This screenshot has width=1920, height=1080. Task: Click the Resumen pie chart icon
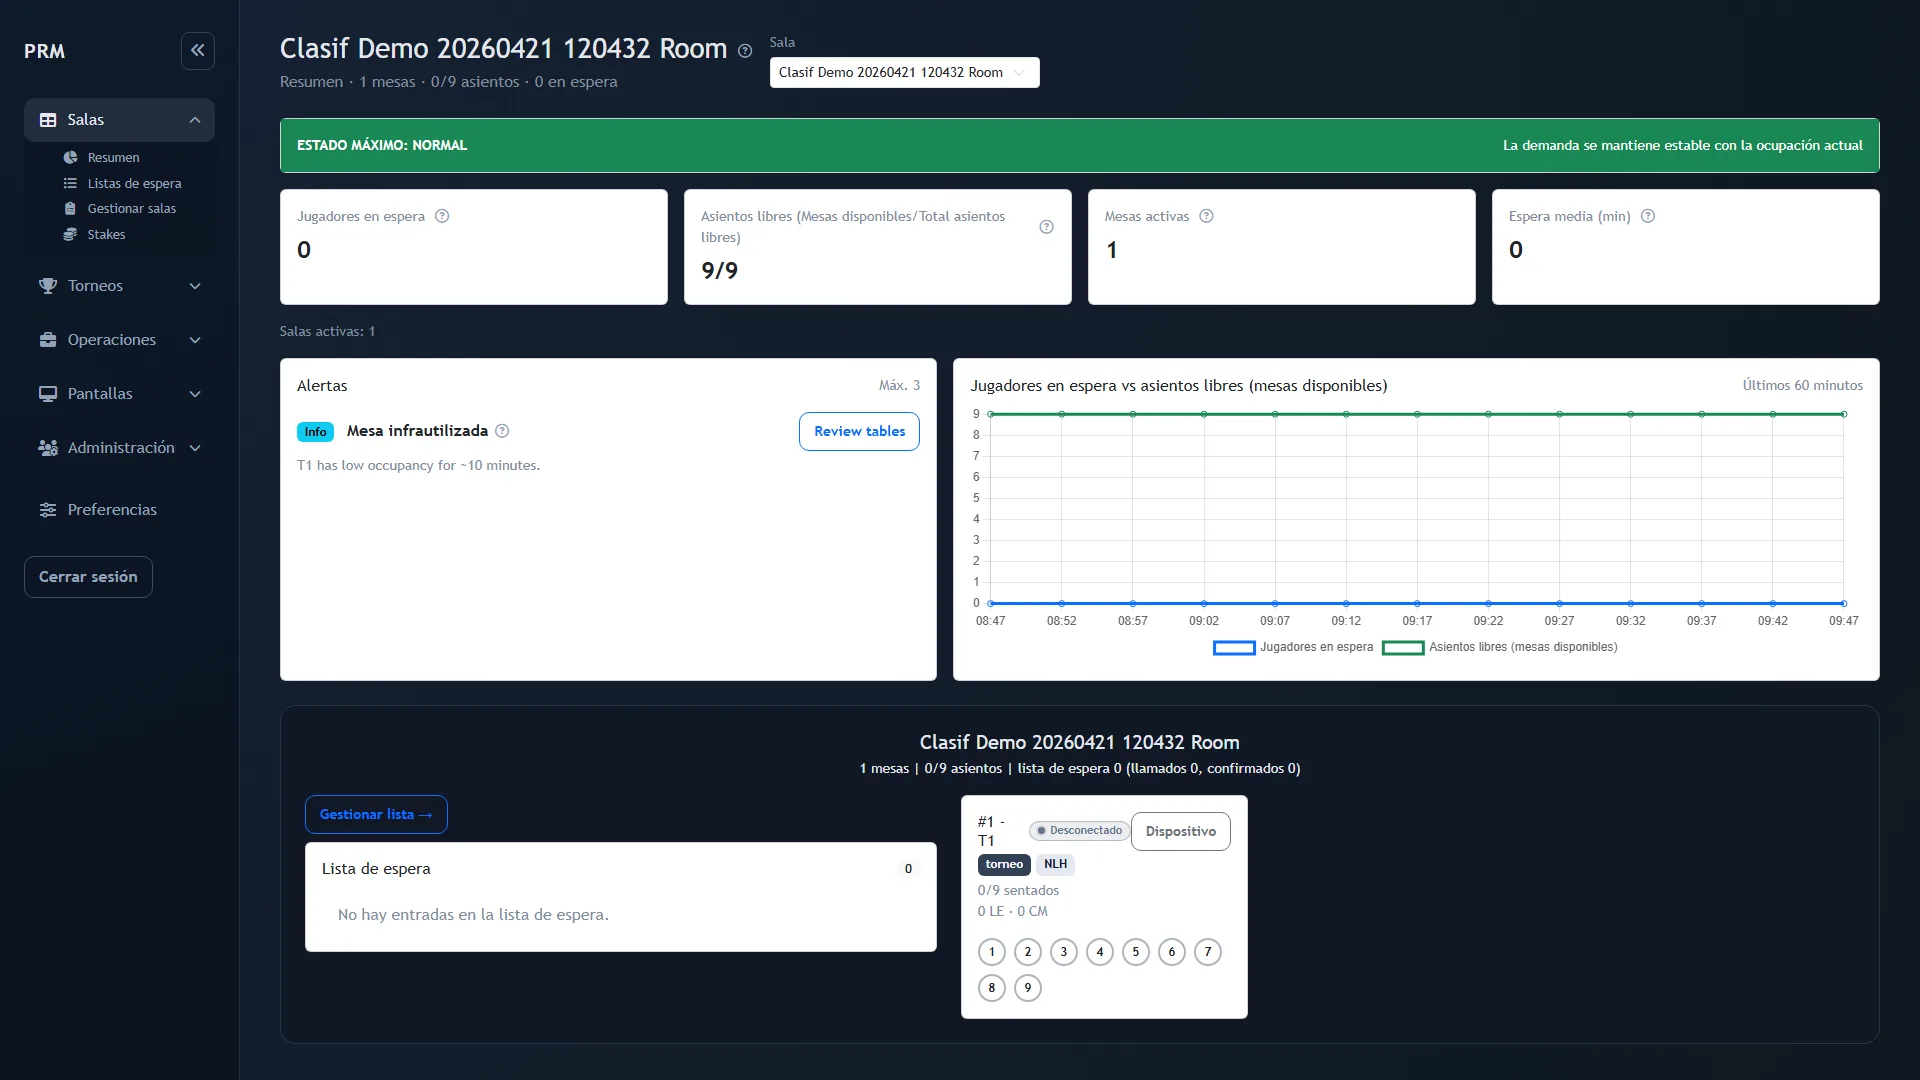click(x=70, y=158)
